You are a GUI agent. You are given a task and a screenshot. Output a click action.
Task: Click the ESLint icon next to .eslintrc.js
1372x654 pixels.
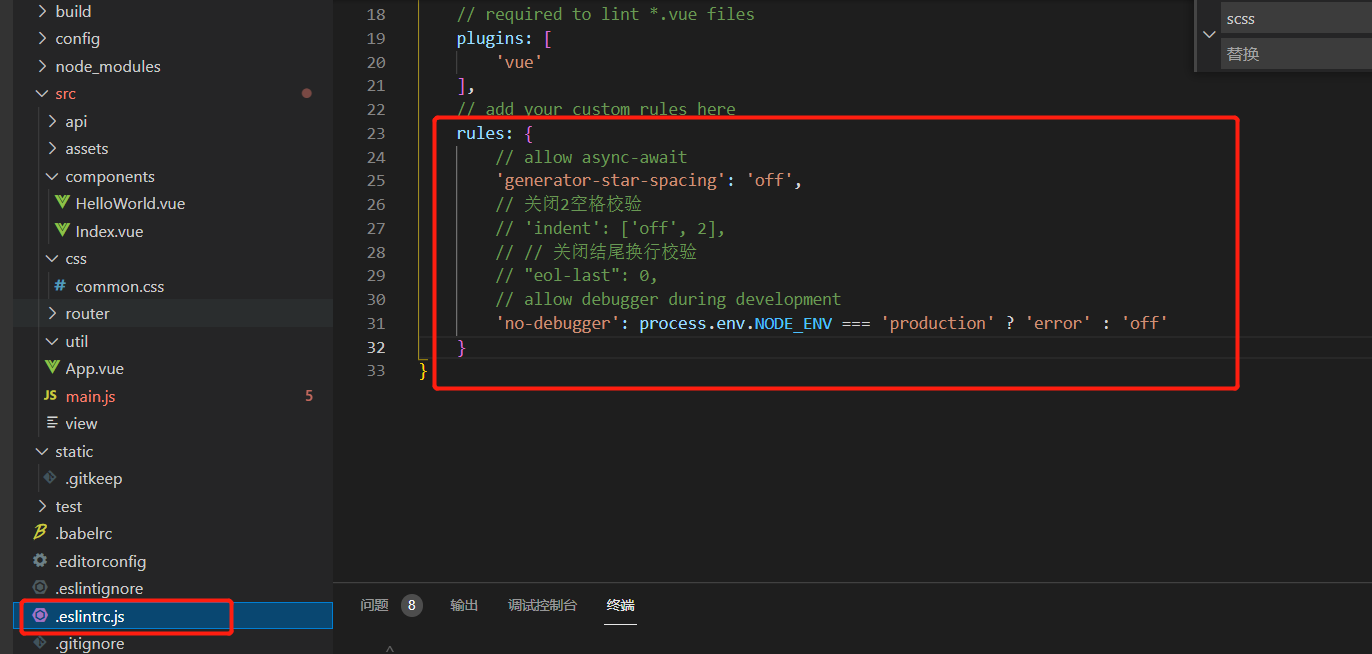tap(40, 615)
